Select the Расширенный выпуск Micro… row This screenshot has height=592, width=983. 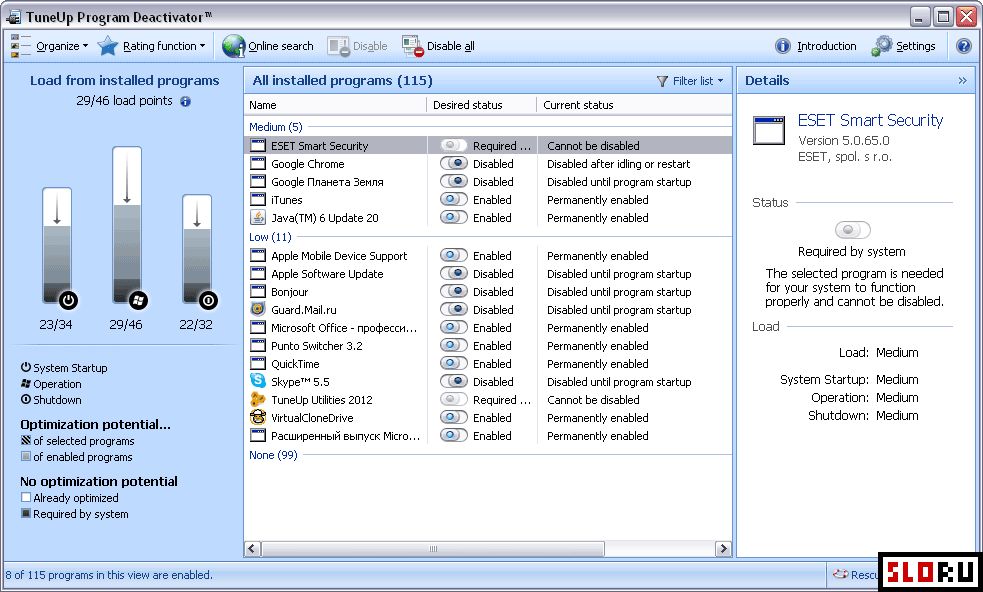click(x=488, y=435)
